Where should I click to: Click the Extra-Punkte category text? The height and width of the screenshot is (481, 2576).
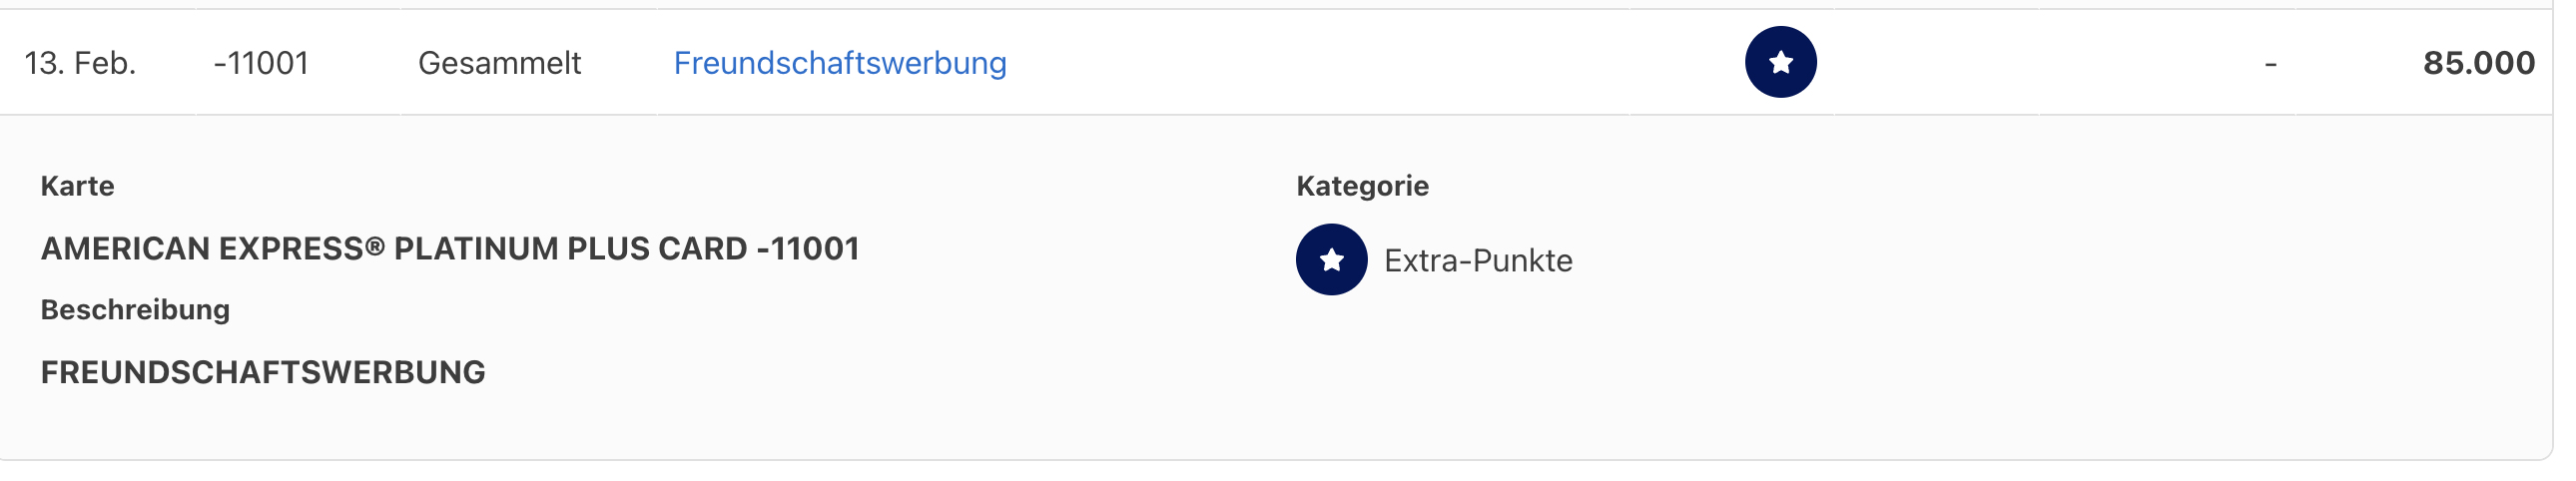coord(1478,261)
